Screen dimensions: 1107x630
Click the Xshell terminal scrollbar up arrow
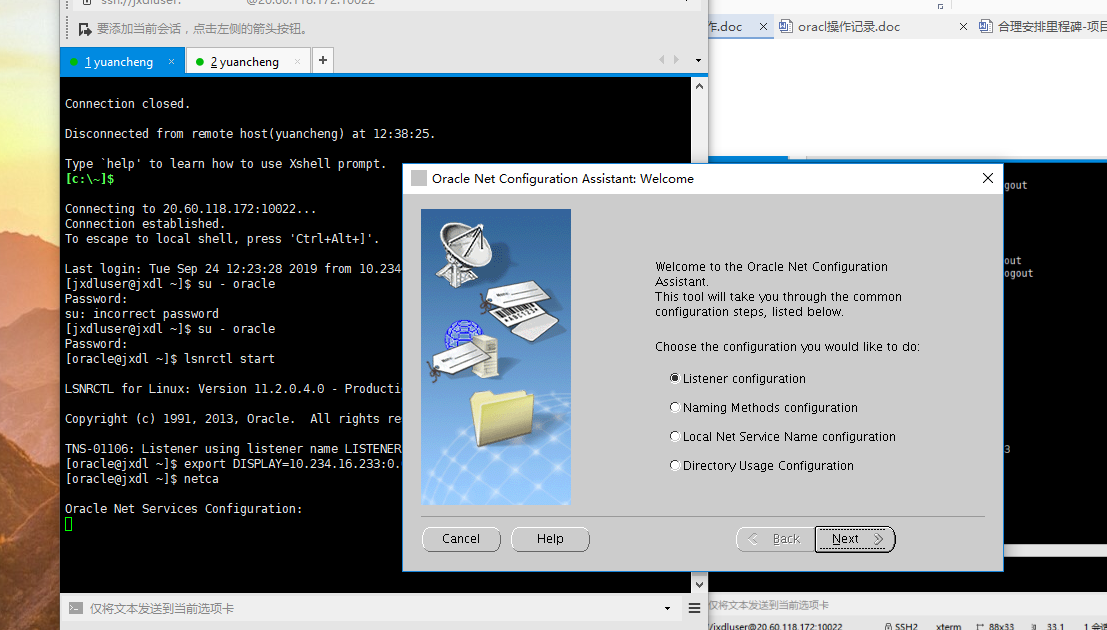pos(699,86)
